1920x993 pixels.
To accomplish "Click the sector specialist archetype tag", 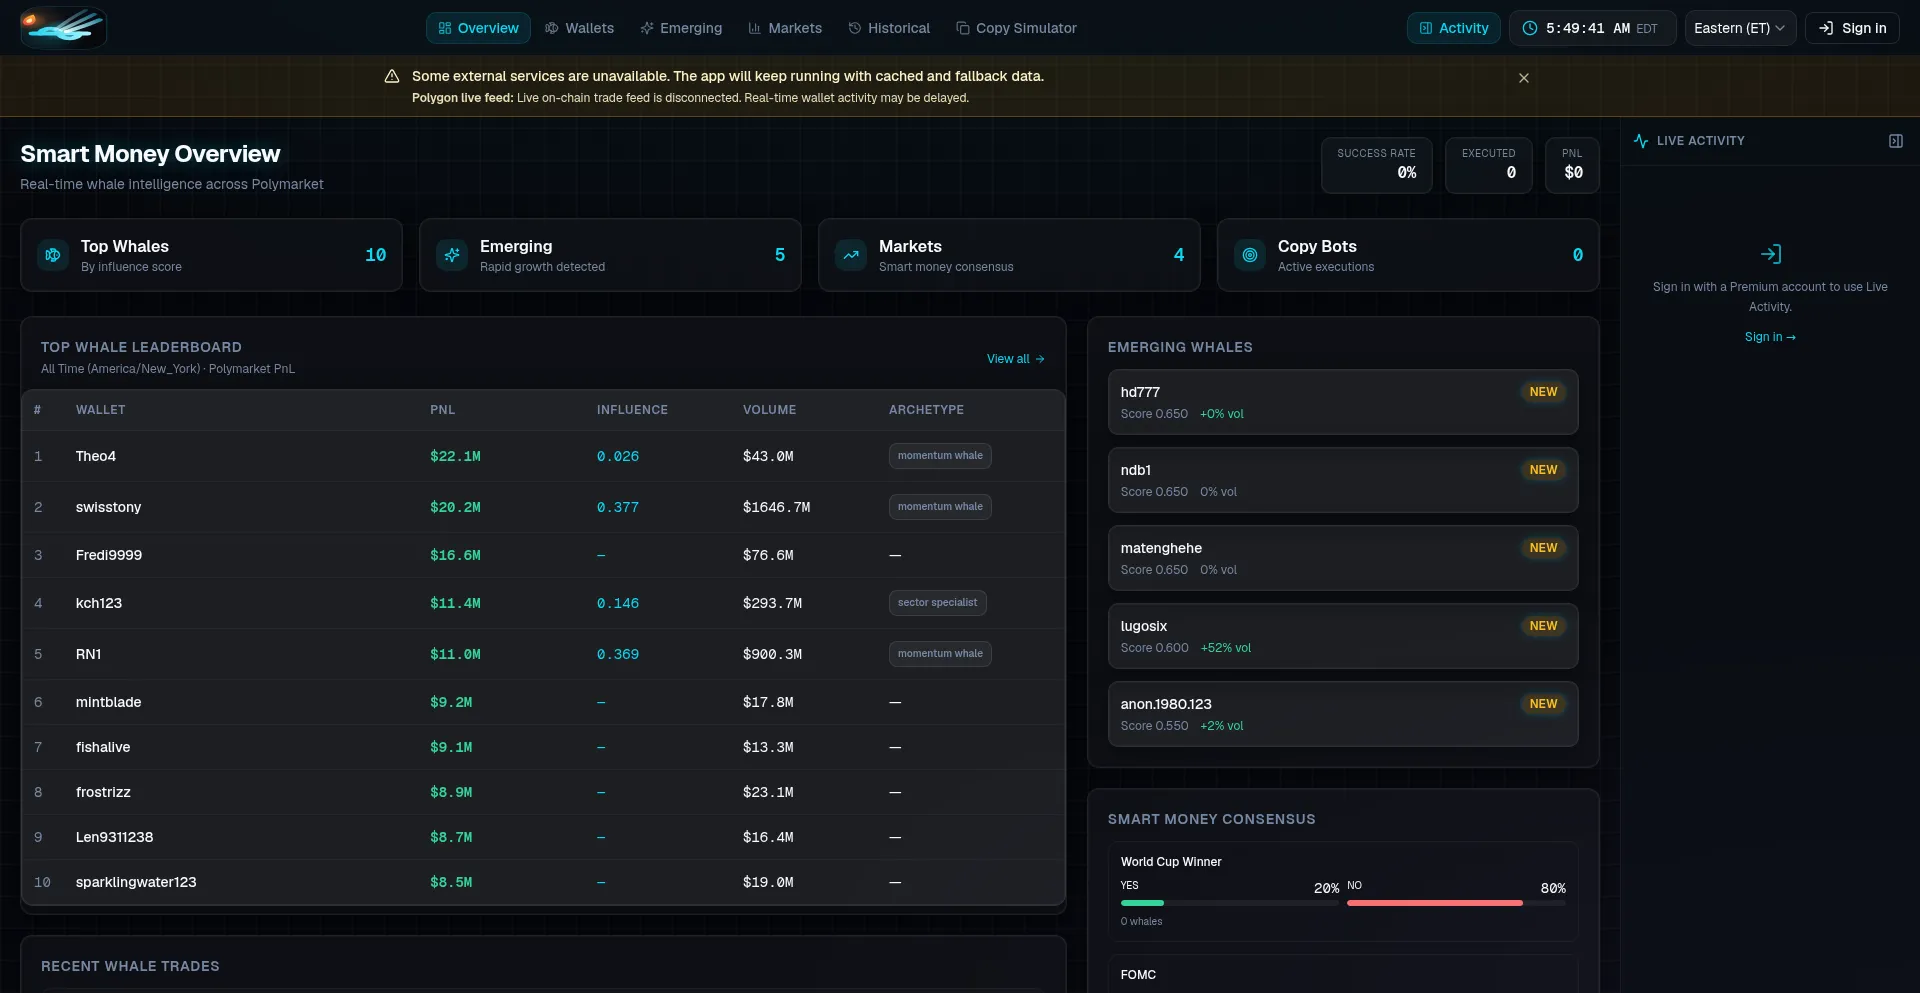I will tap(937, 603).
